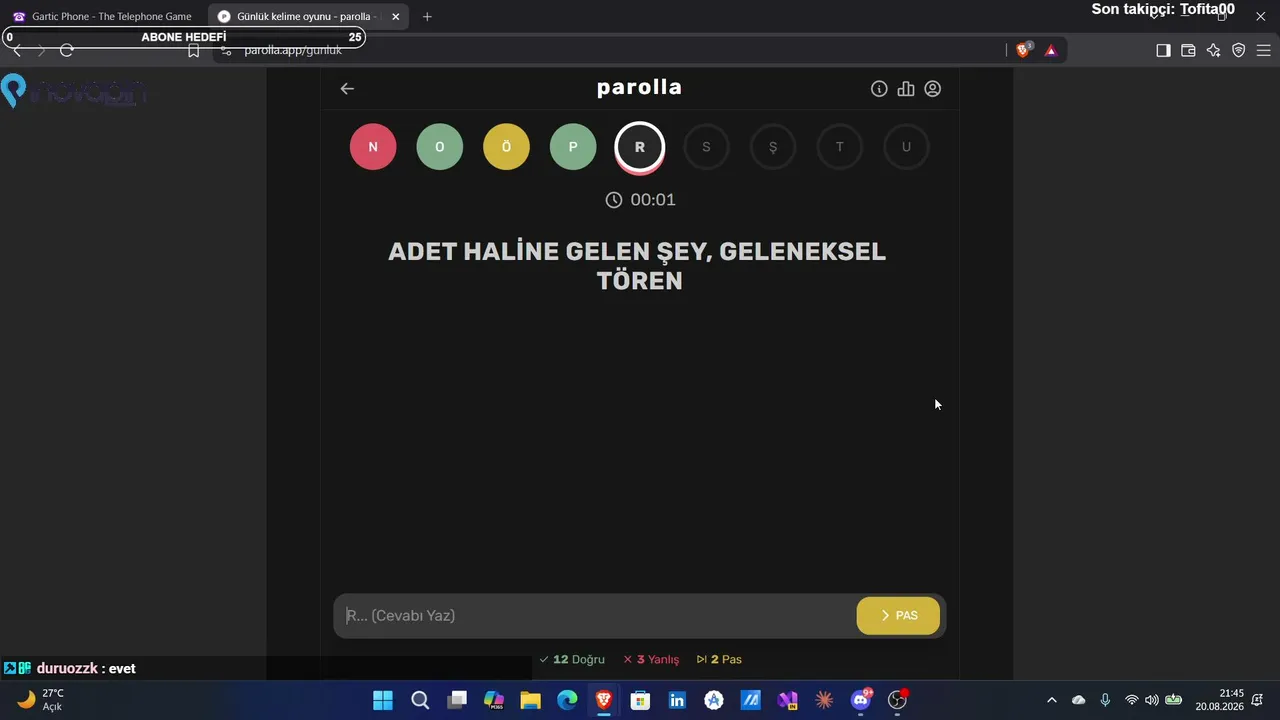Image resolution: width=1280 pixels, height=720 pixels.
Task: Select the red letter N circle
Action: (x=373, y=147)
